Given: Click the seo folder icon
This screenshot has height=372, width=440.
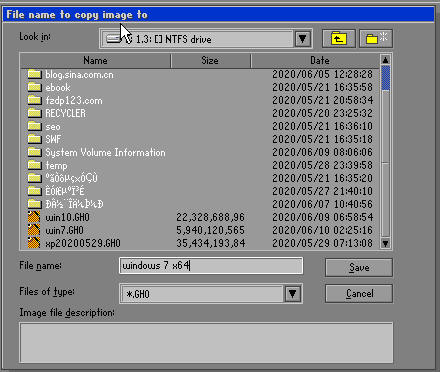Looking at the screenshot, I should pyautogui.click(x=34, y=126).
